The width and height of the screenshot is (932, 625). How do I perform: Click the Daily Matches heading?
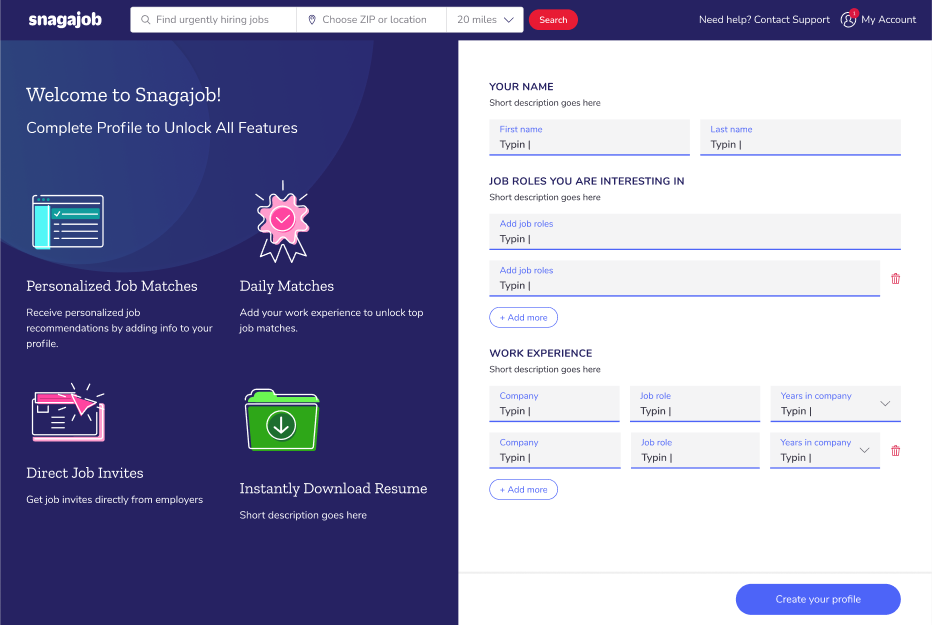tap(286, 286)
